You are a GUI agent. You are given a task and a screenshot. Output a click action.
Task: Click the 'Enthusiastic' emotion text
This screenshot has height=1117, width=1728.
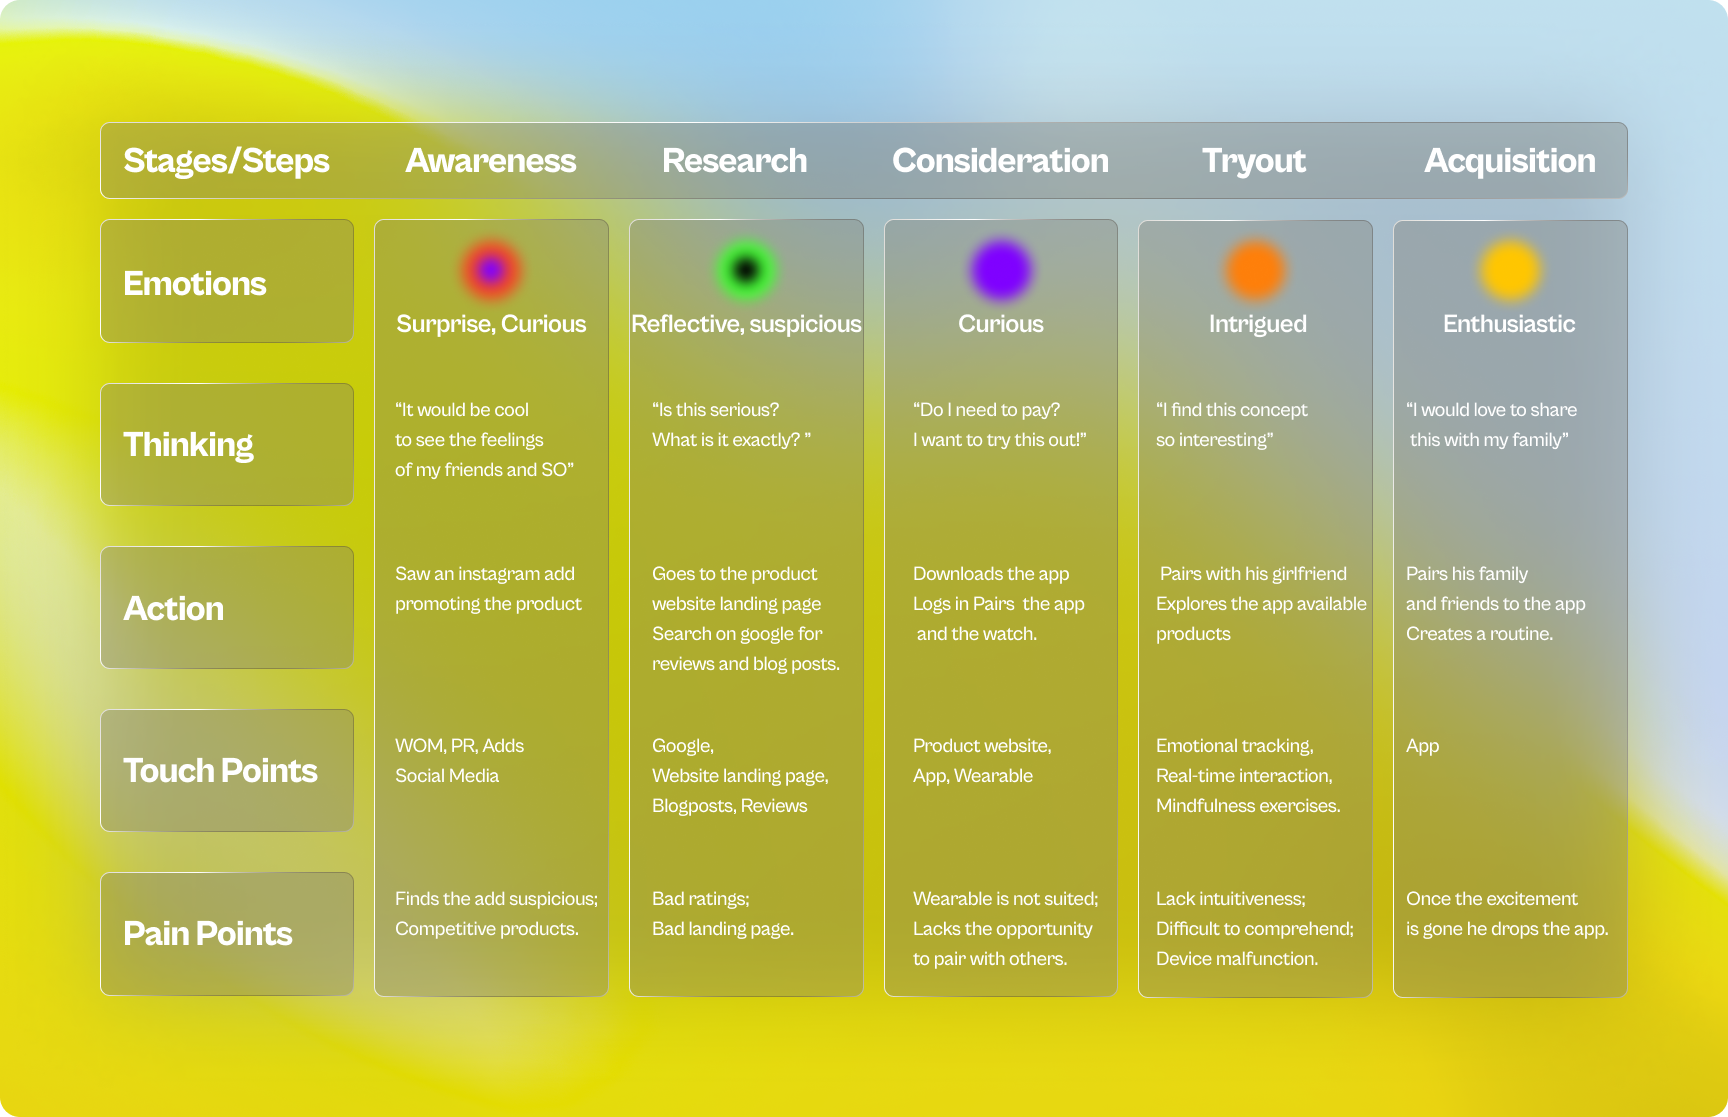1509,324
